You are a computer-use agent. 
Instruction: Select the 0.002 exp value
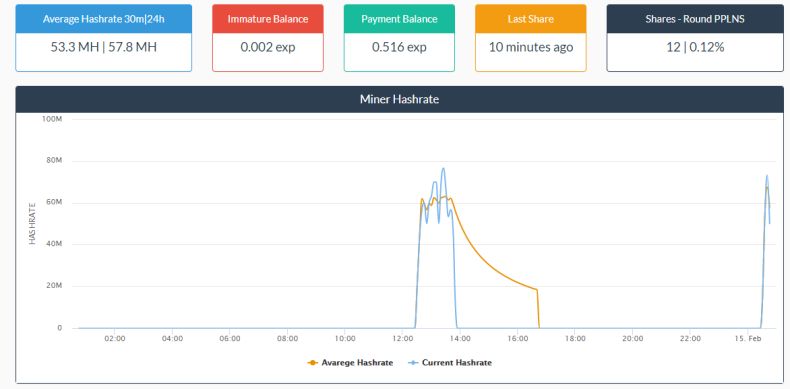[x=268, y=47]
